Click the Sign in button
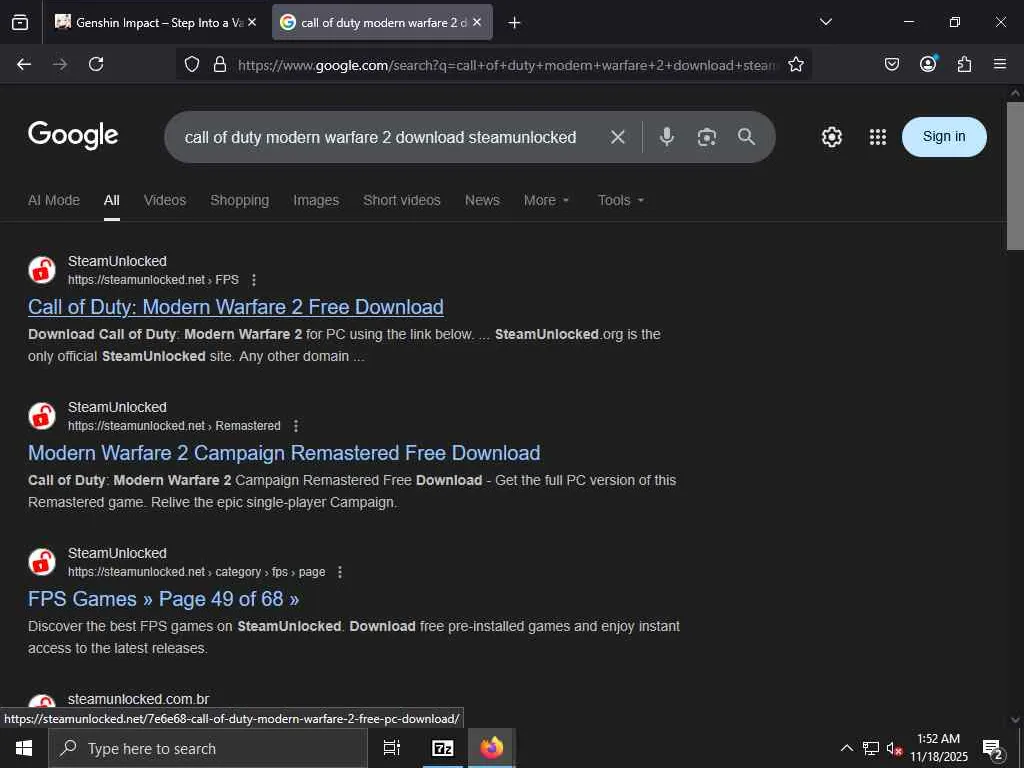This screenshot has width=1024, height=768. pyautogui.click(x=944, y=136)
